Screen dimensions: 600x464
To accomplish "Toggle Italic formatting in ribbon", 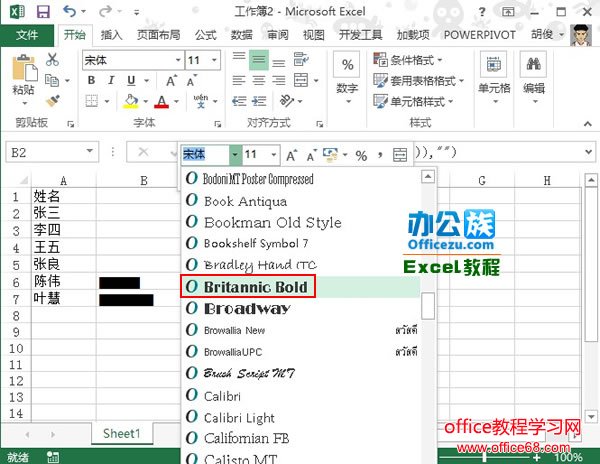I will 111,80.
